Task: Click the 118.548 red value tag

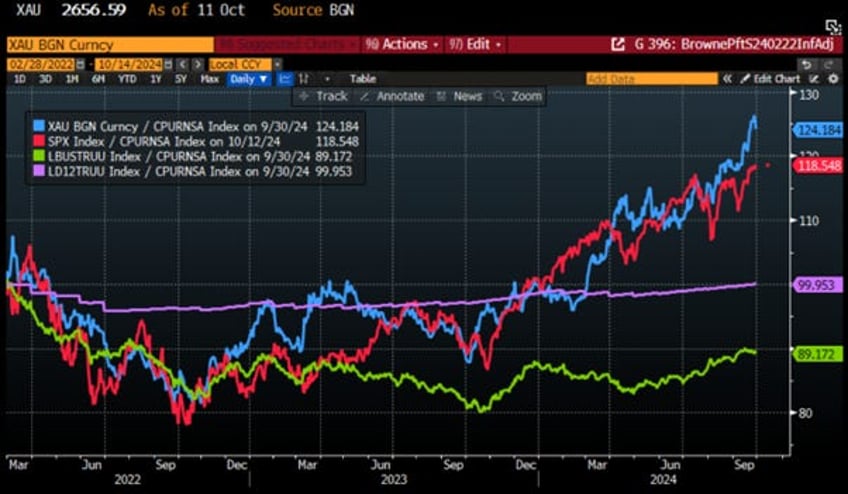Action: pyautogui.click(x=819, y=166)
